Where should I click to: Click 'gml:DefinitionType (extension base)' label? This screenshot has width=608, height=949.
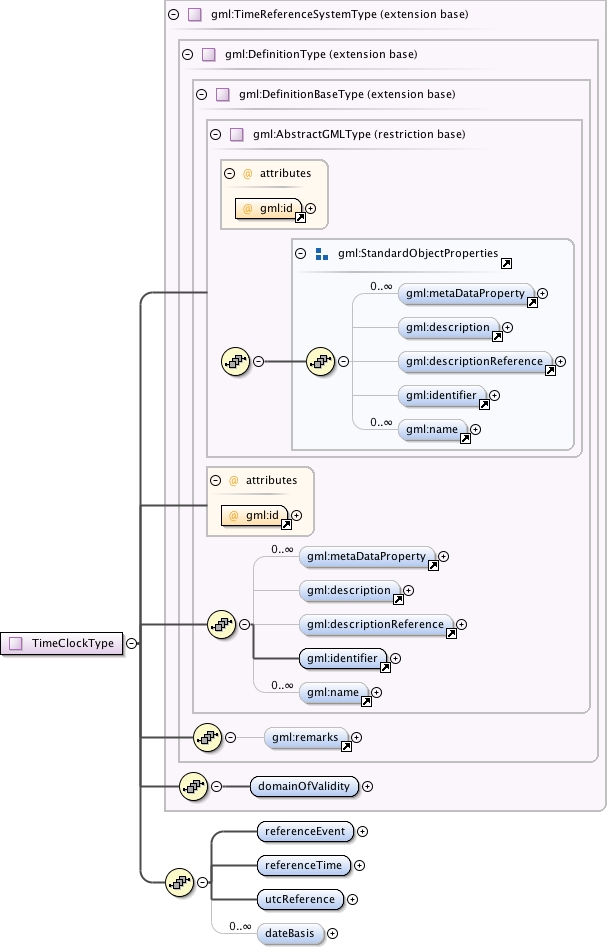tap(321, 54)
